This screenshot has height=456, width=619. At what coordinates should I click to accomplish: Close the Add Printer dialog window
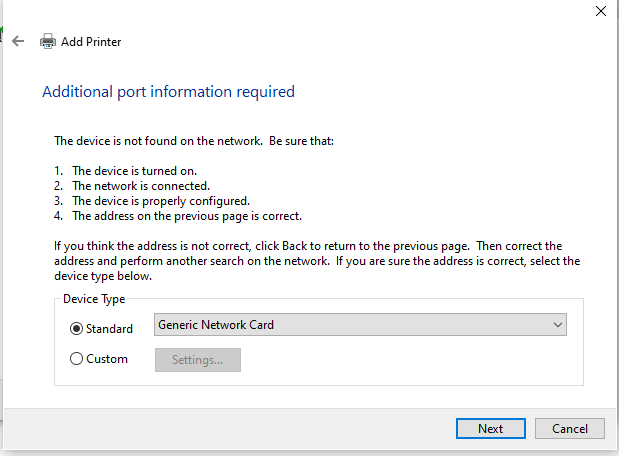tap(600, 12)
